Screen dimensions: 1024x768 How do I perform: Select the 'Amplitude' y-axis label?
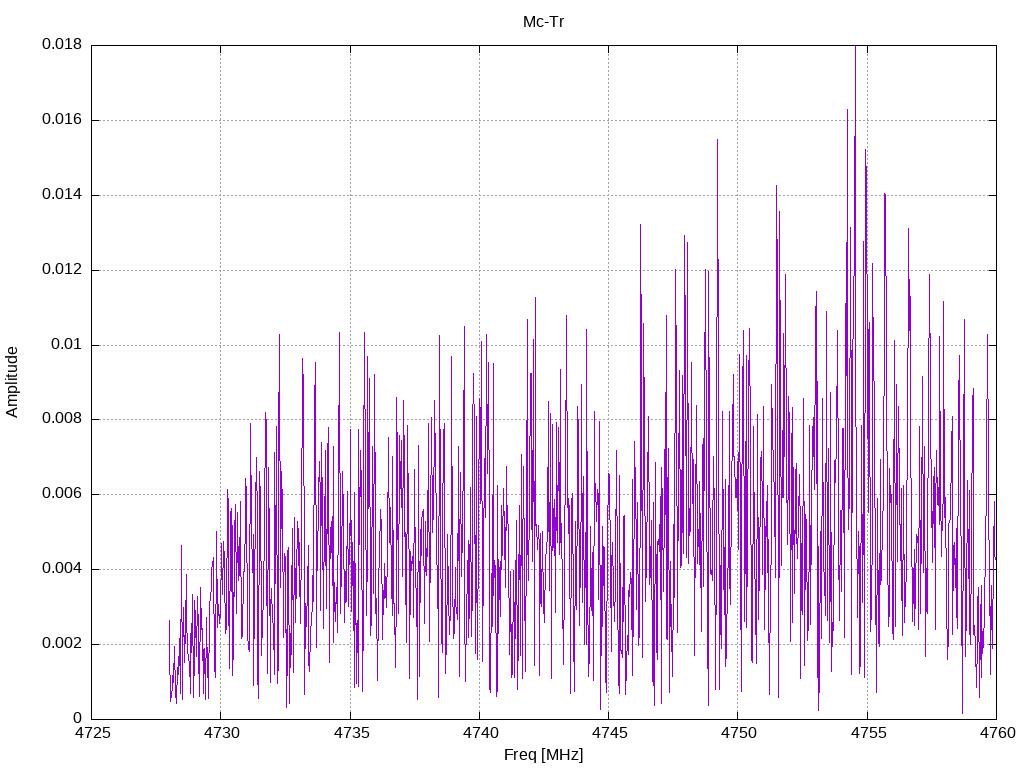[12, 382]
